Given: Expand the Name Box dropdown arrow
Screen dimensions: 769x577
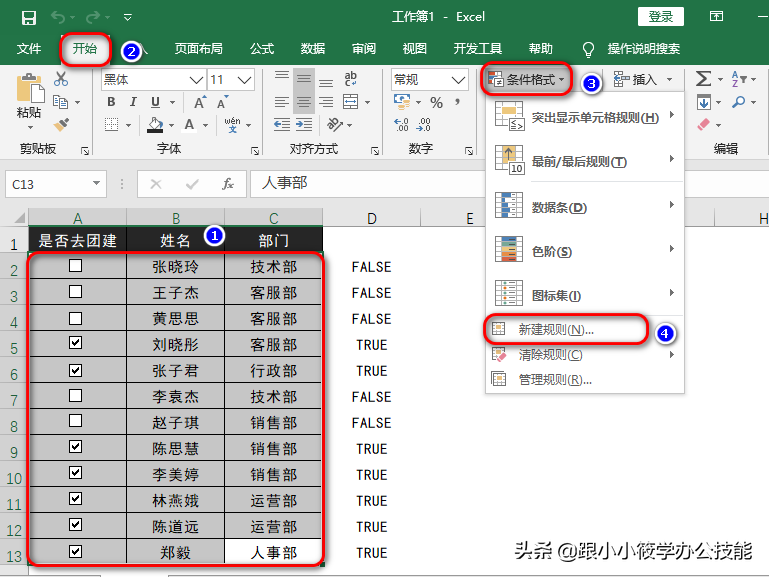Looking at the screenshot, I should (x=97, y=184).
